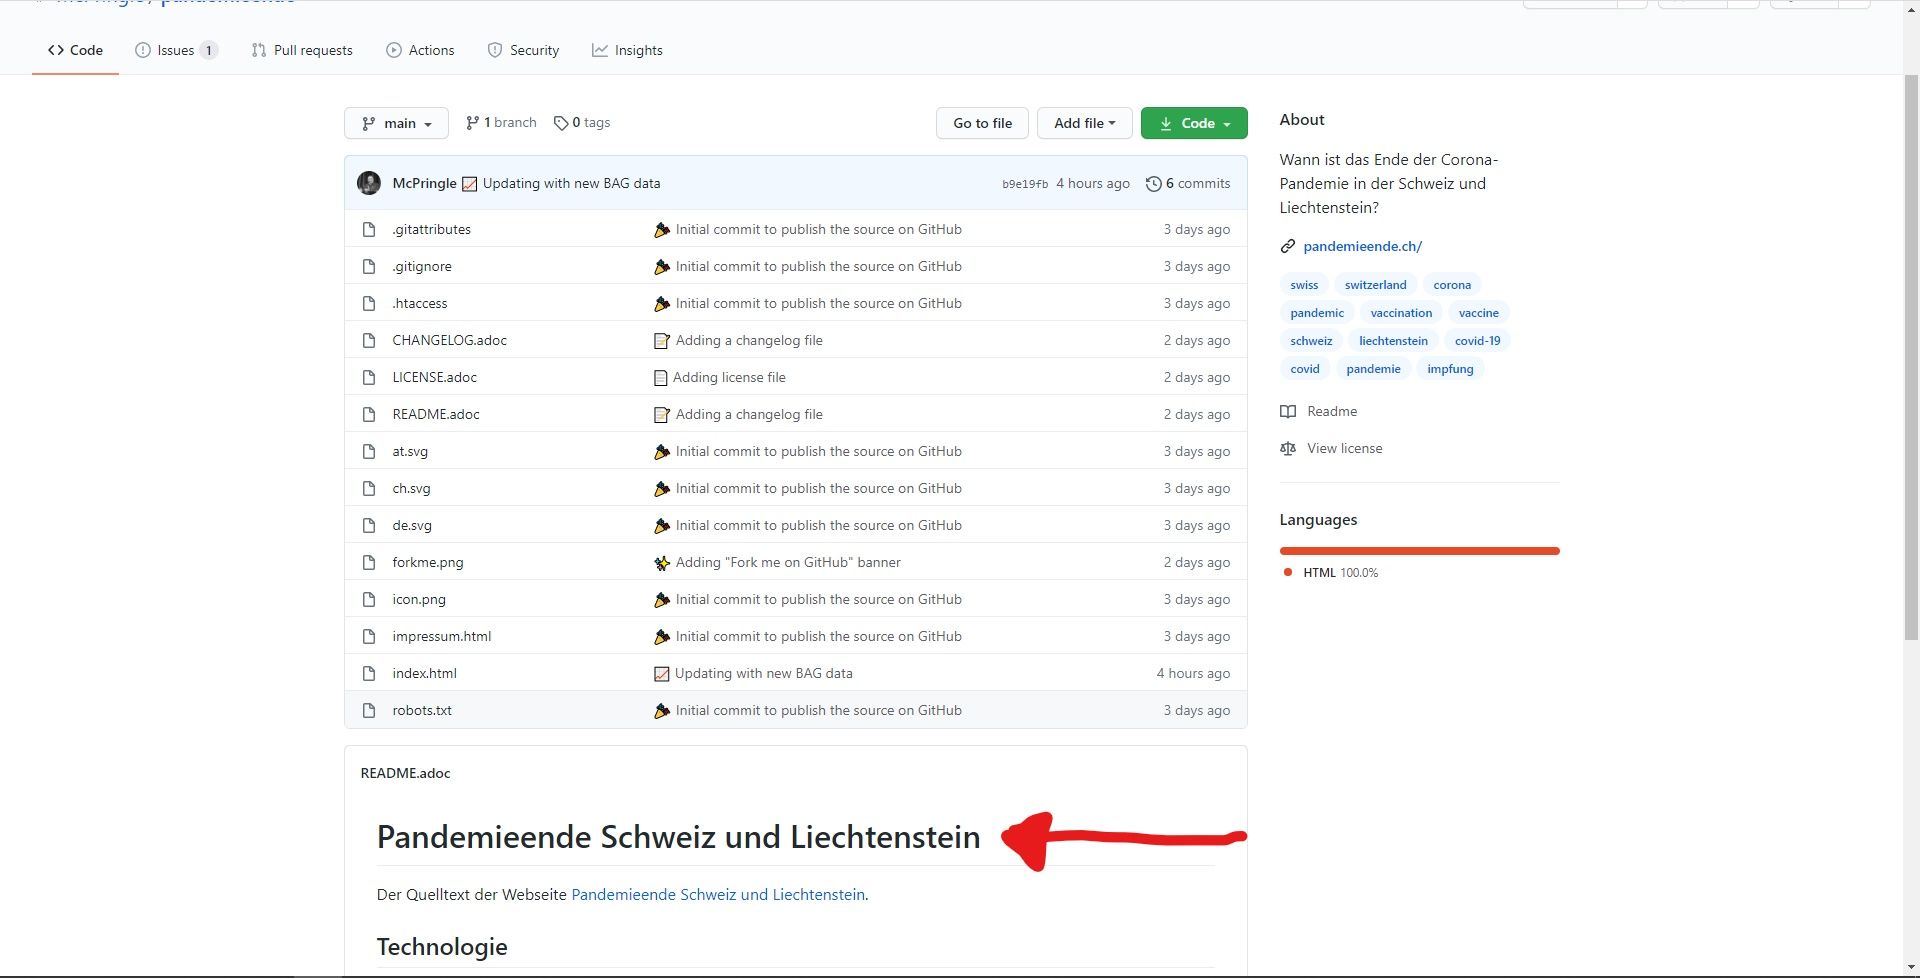Viewport: 1920px width, 978px height.
Task: Click McPringle's avatar picture
Action: coord(369,183)
